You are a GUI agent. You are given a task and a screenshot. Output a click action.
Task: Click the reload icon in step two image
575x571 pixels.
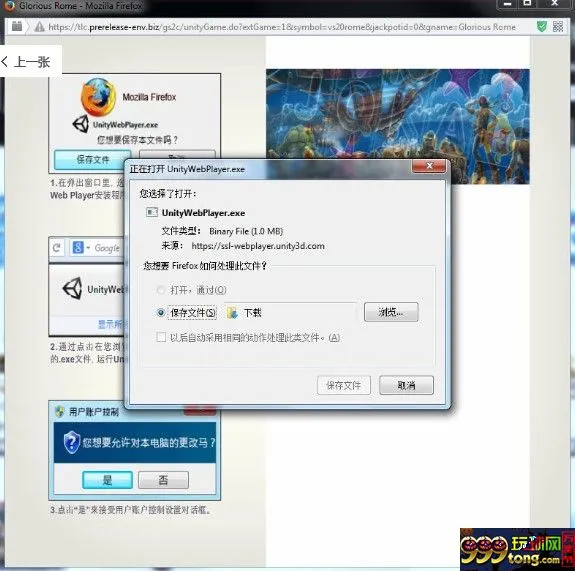pos(57,248)
